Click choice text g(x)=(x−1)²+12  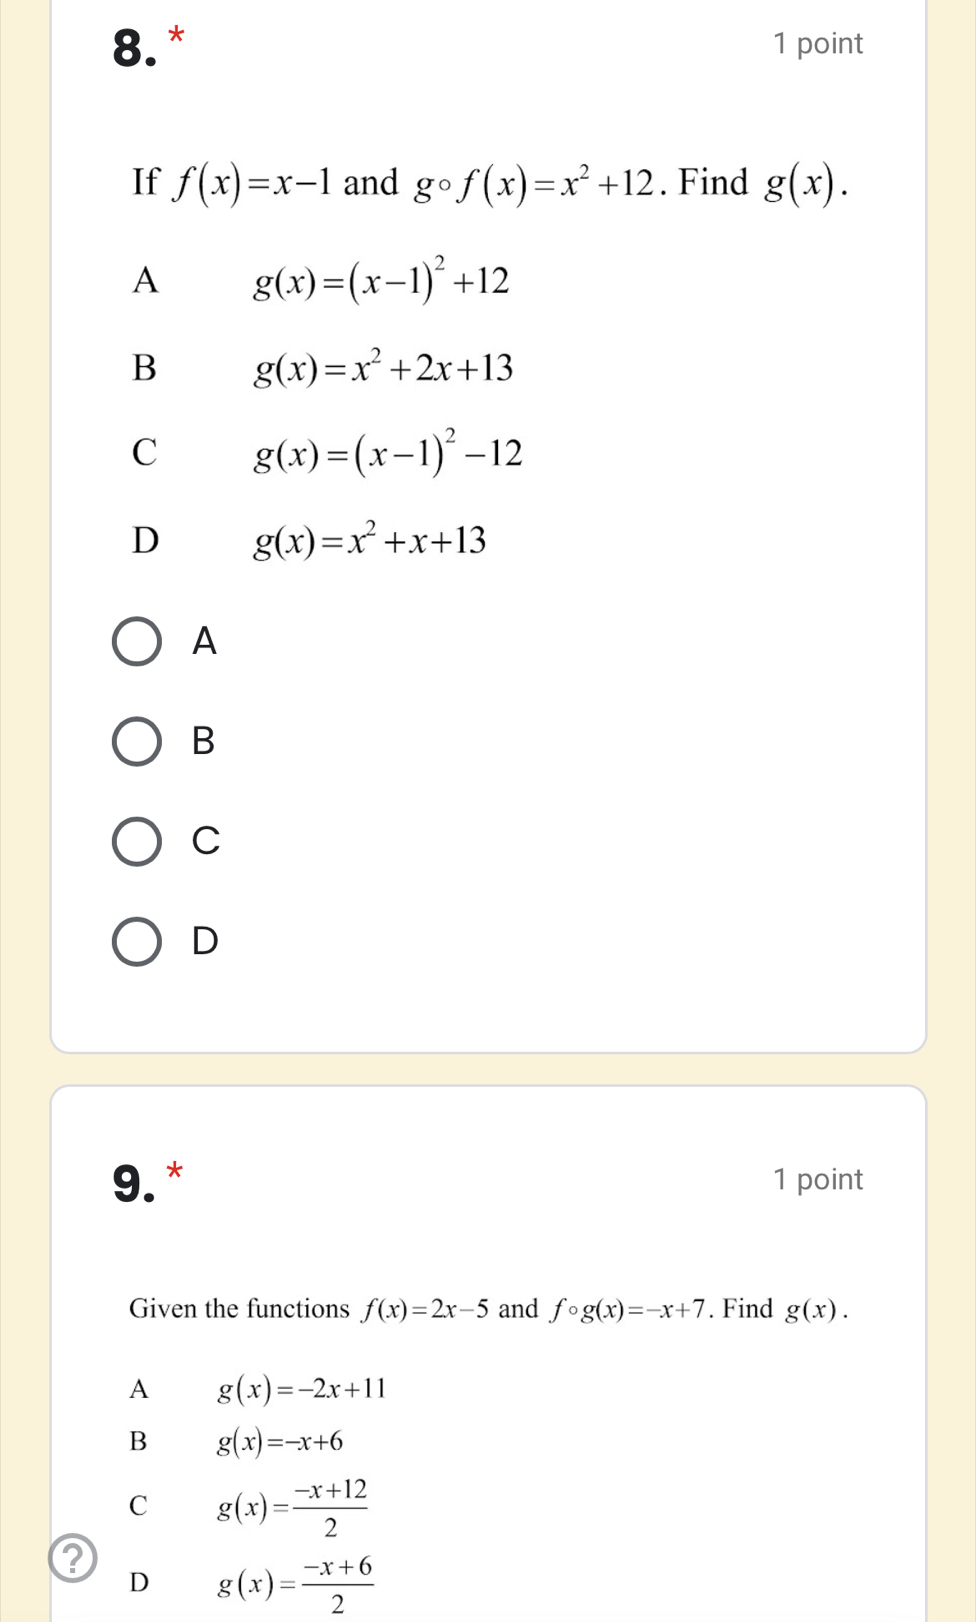[381, 281]
